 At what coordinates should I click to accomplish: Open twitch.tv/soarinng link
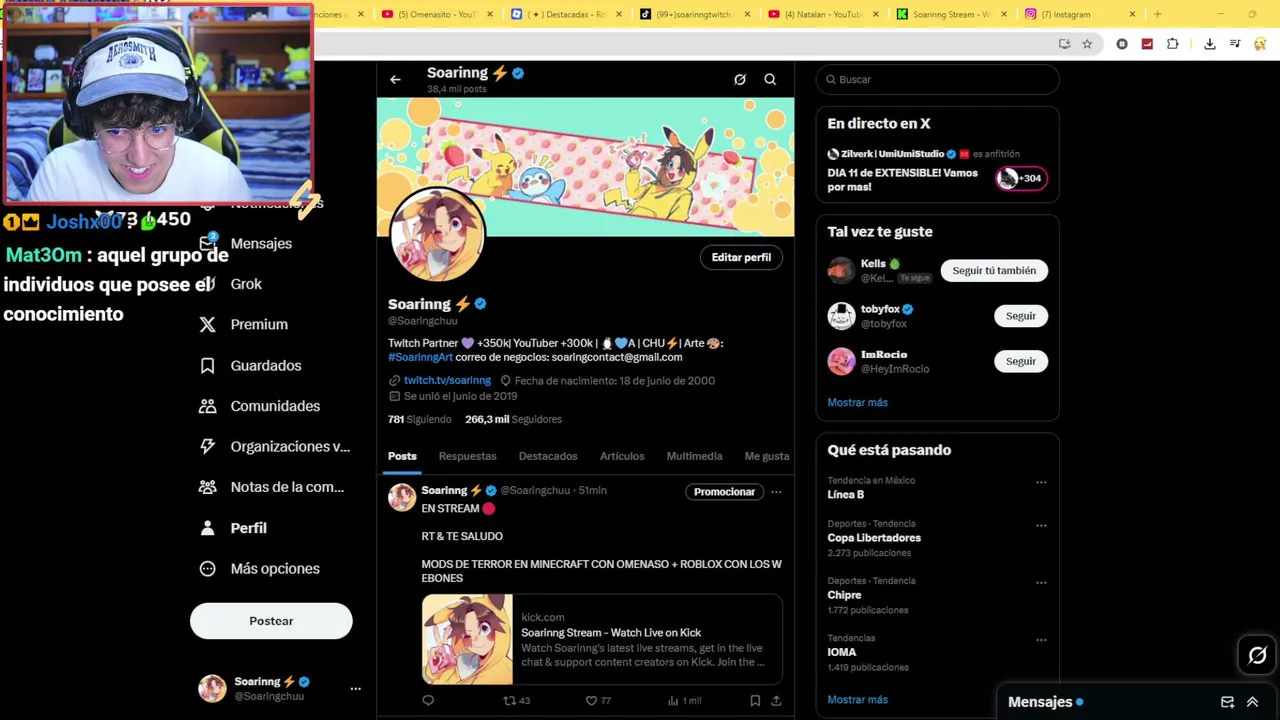click(447, 380)
